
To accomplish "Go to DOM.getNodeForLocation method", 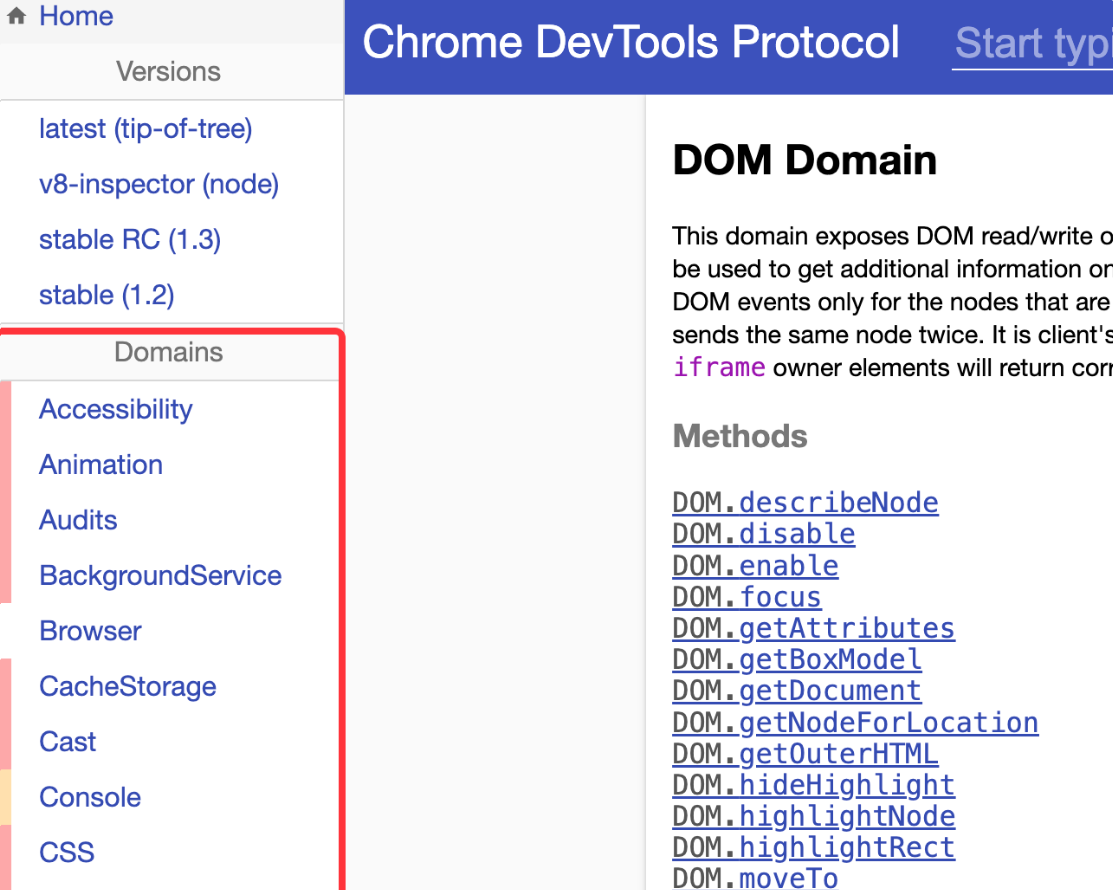I will [855, 723].
